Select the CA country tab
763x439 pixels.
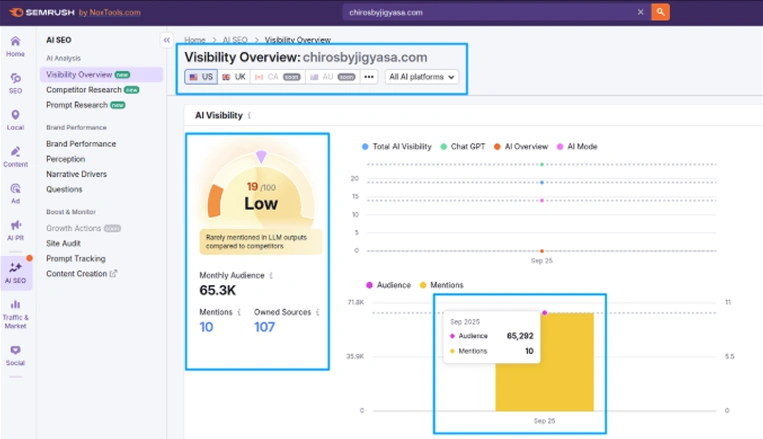click(278, 77)
